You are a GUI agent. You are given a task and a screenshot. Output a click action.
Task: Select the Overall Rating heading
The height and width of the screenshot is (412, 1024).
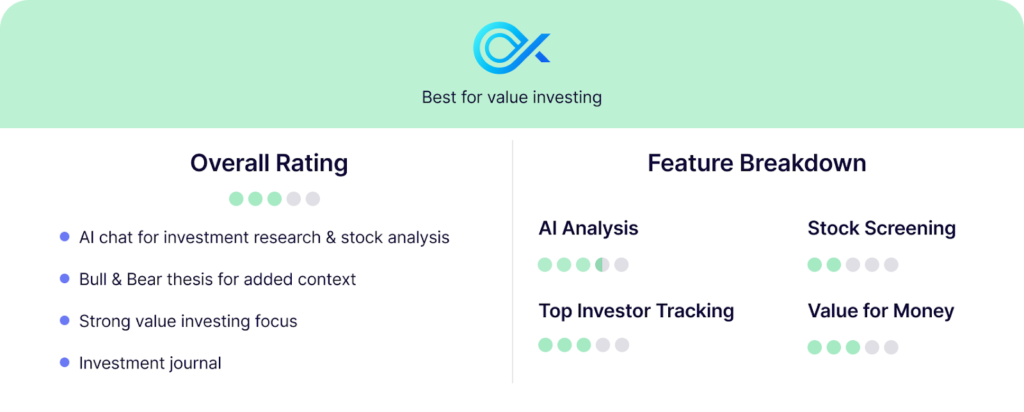pyautogui.click(x=269, y=163)
